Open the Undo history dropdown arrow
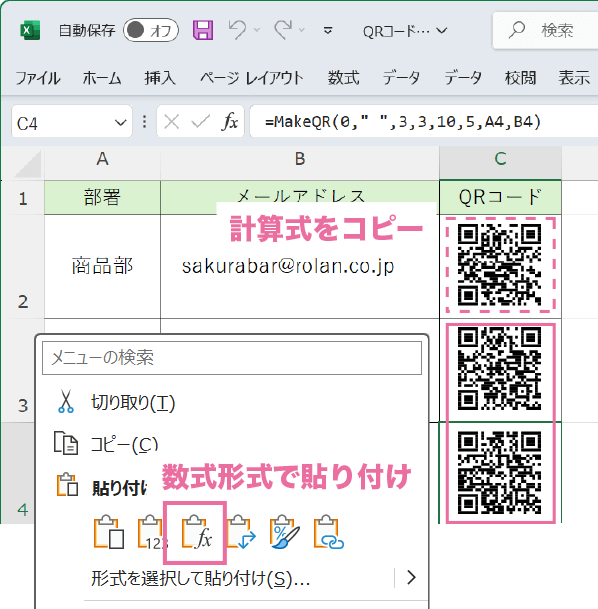The height and width of the screenshot is (609, 598). pos(257,30)
